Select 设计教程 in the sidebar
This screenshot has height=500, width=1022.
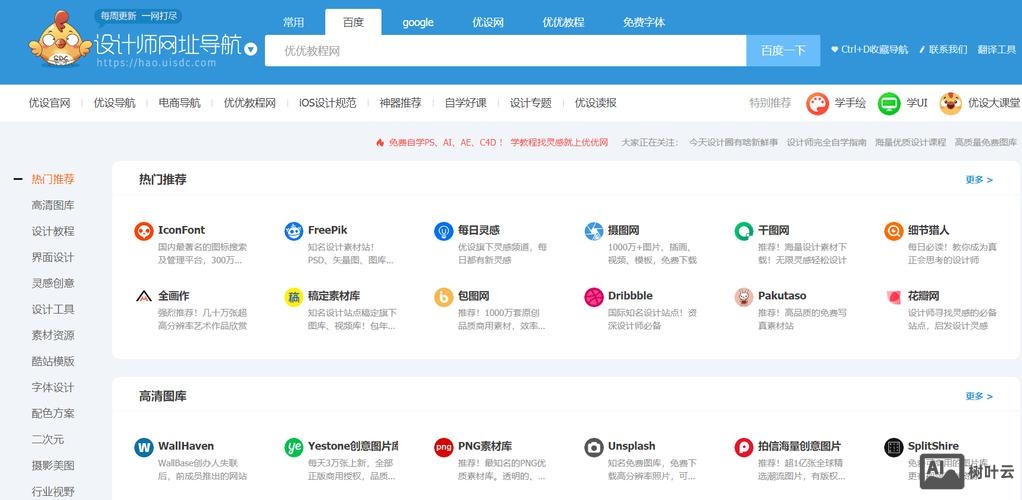coord(53,231)
